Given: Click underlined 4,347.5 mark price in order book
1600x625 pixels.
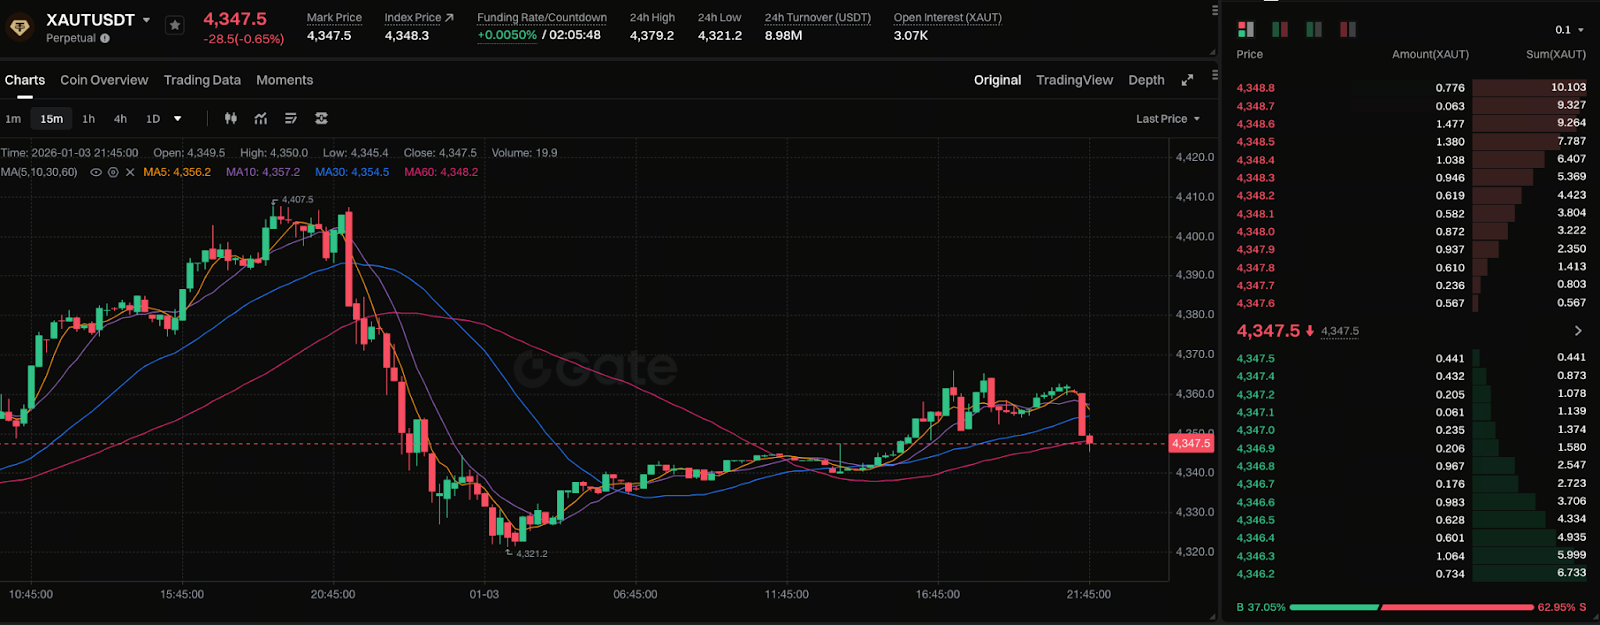Looking at the screenshot, I should coord(1340,331).
